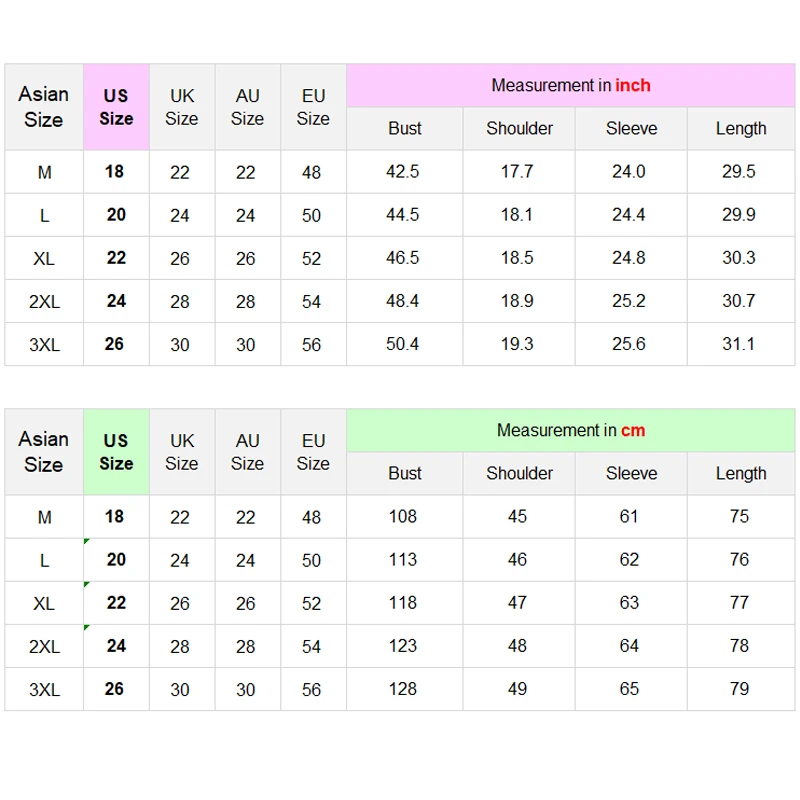800x800 pixels.
Task: Select the 108 bust value in cm
Action: point(403,517)
